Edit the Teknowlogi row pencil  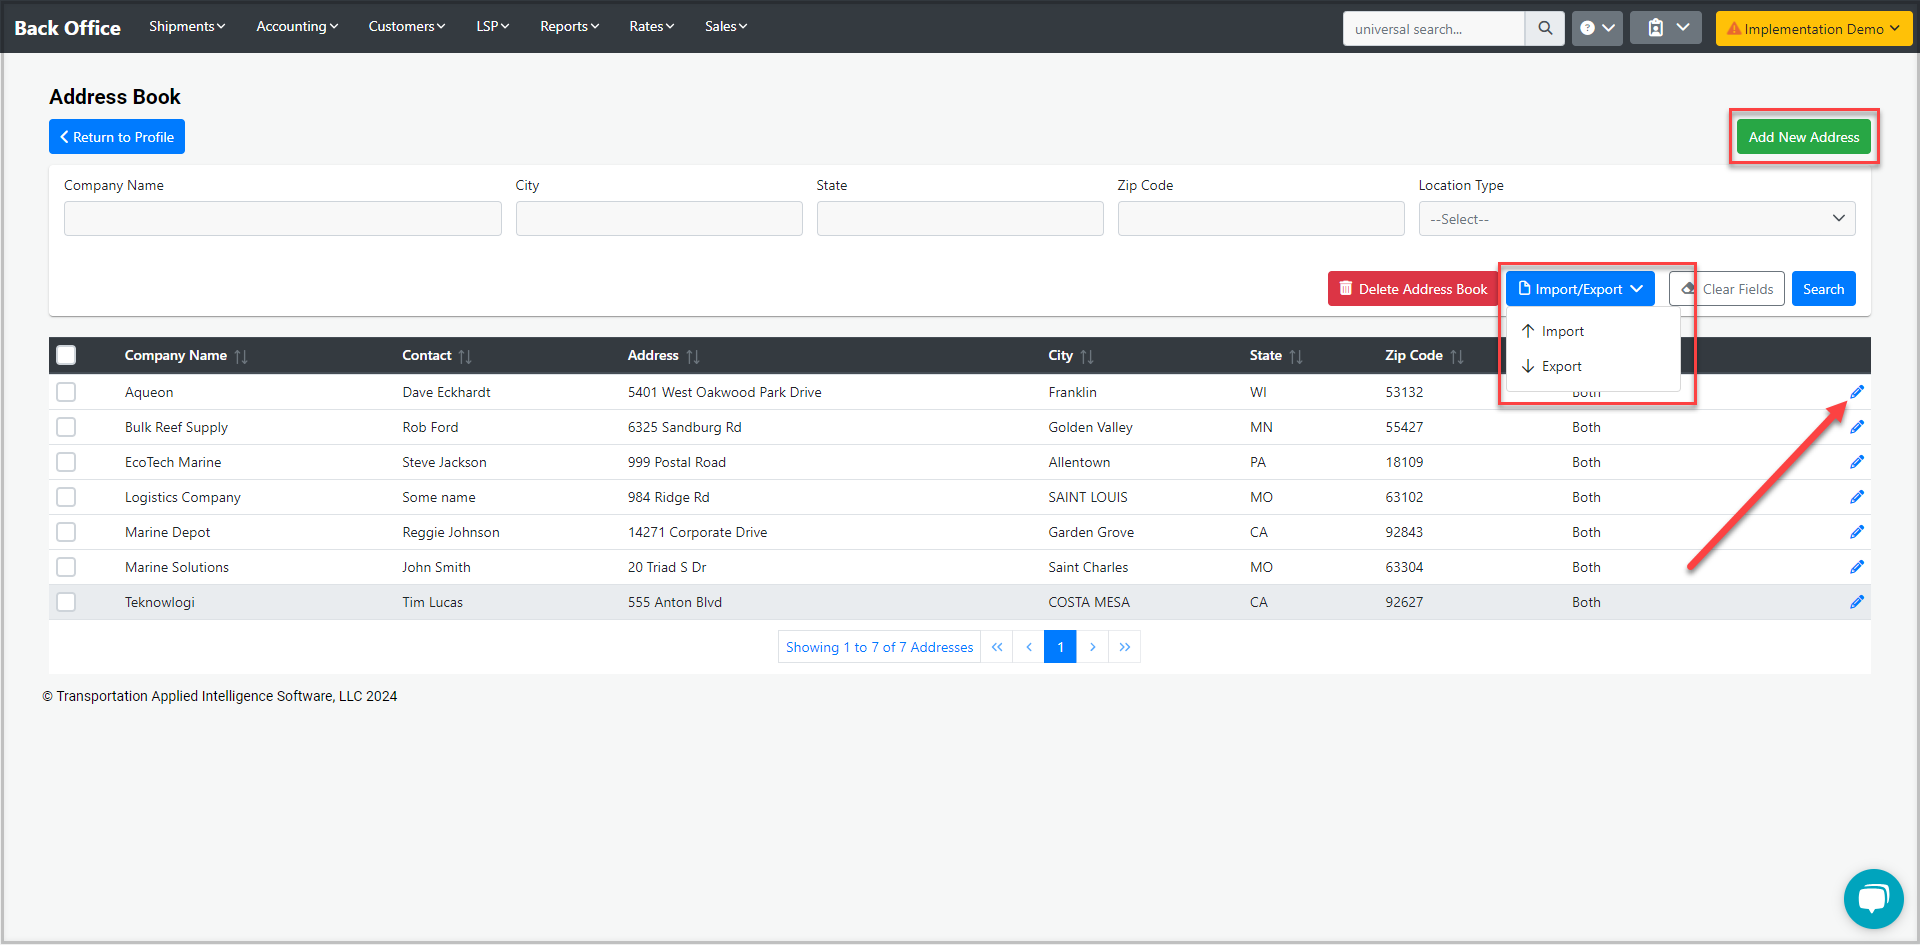pos(1857,602)
